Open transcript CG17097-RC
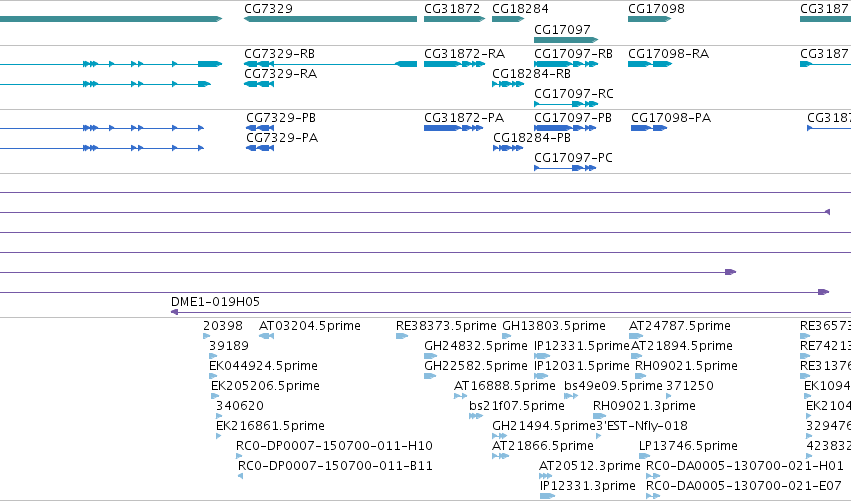Screen dimensions: 851x501 (x=574, y=94)
